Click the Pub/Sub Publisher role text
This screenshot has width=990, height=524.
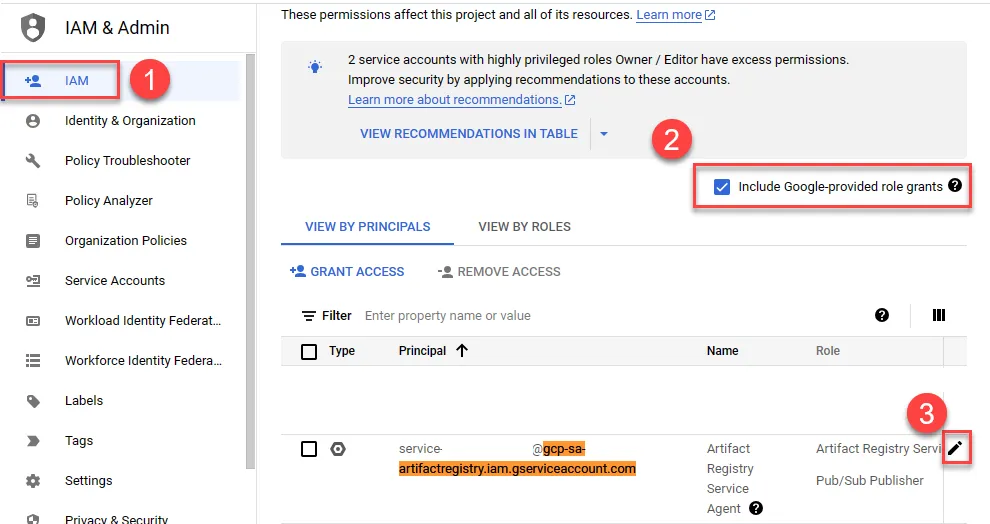click(869, 480)
